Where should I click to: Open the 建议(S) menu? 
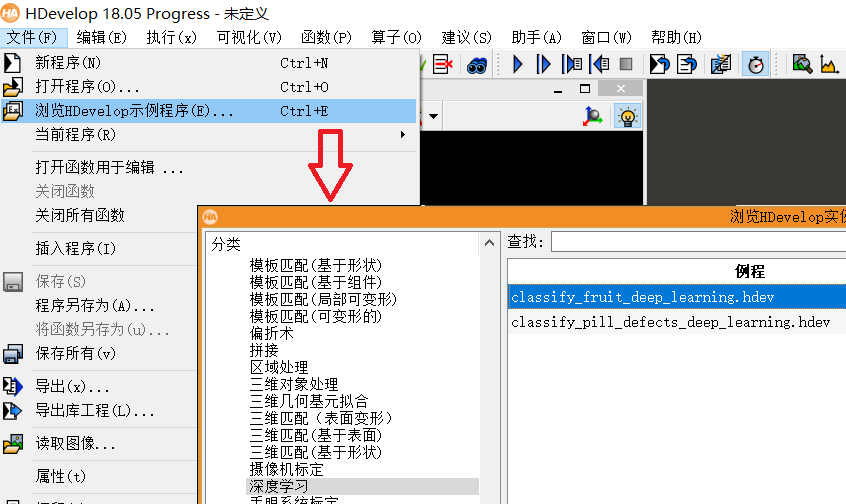point(467,37)
